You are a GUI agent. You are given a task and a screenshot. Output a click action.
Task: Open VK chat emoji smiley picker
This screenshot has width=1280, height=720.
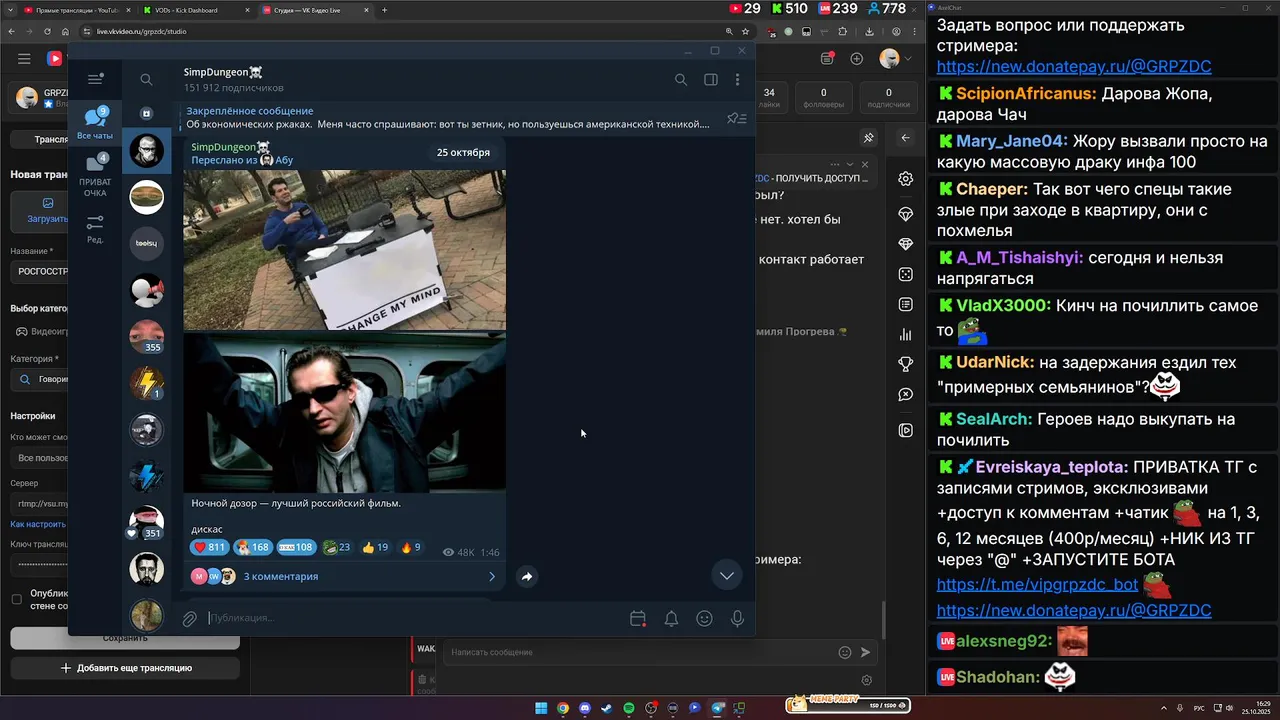click(845, 652)
